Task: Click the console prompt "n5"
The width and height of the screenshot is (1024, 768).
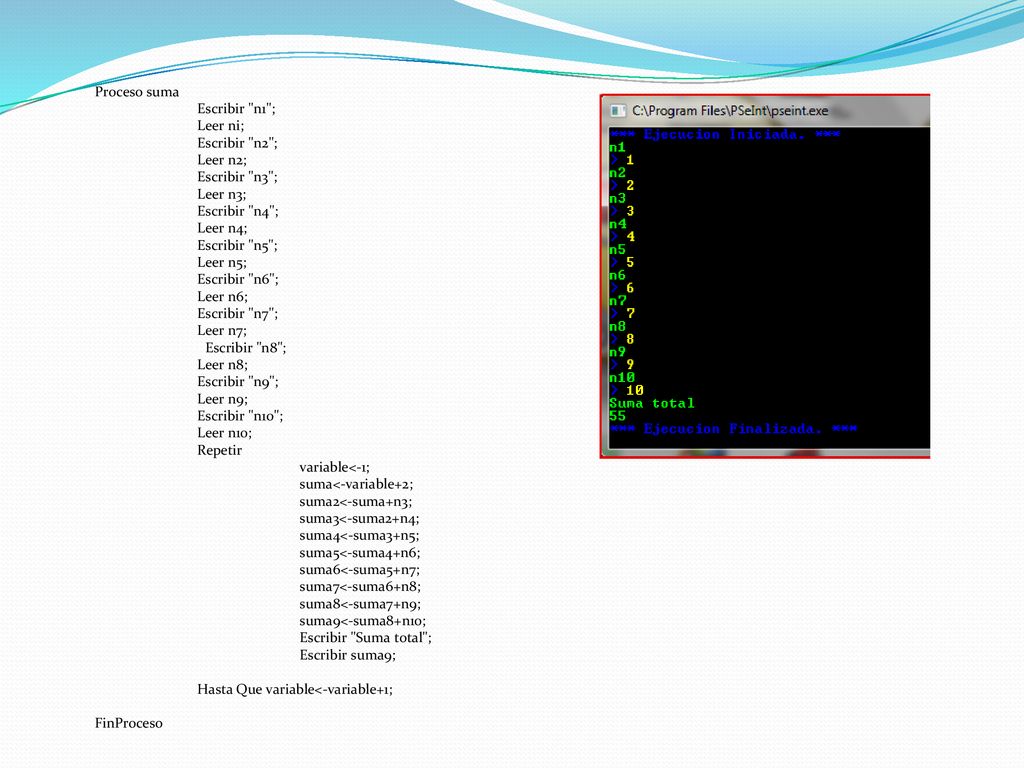Action: 617,249
